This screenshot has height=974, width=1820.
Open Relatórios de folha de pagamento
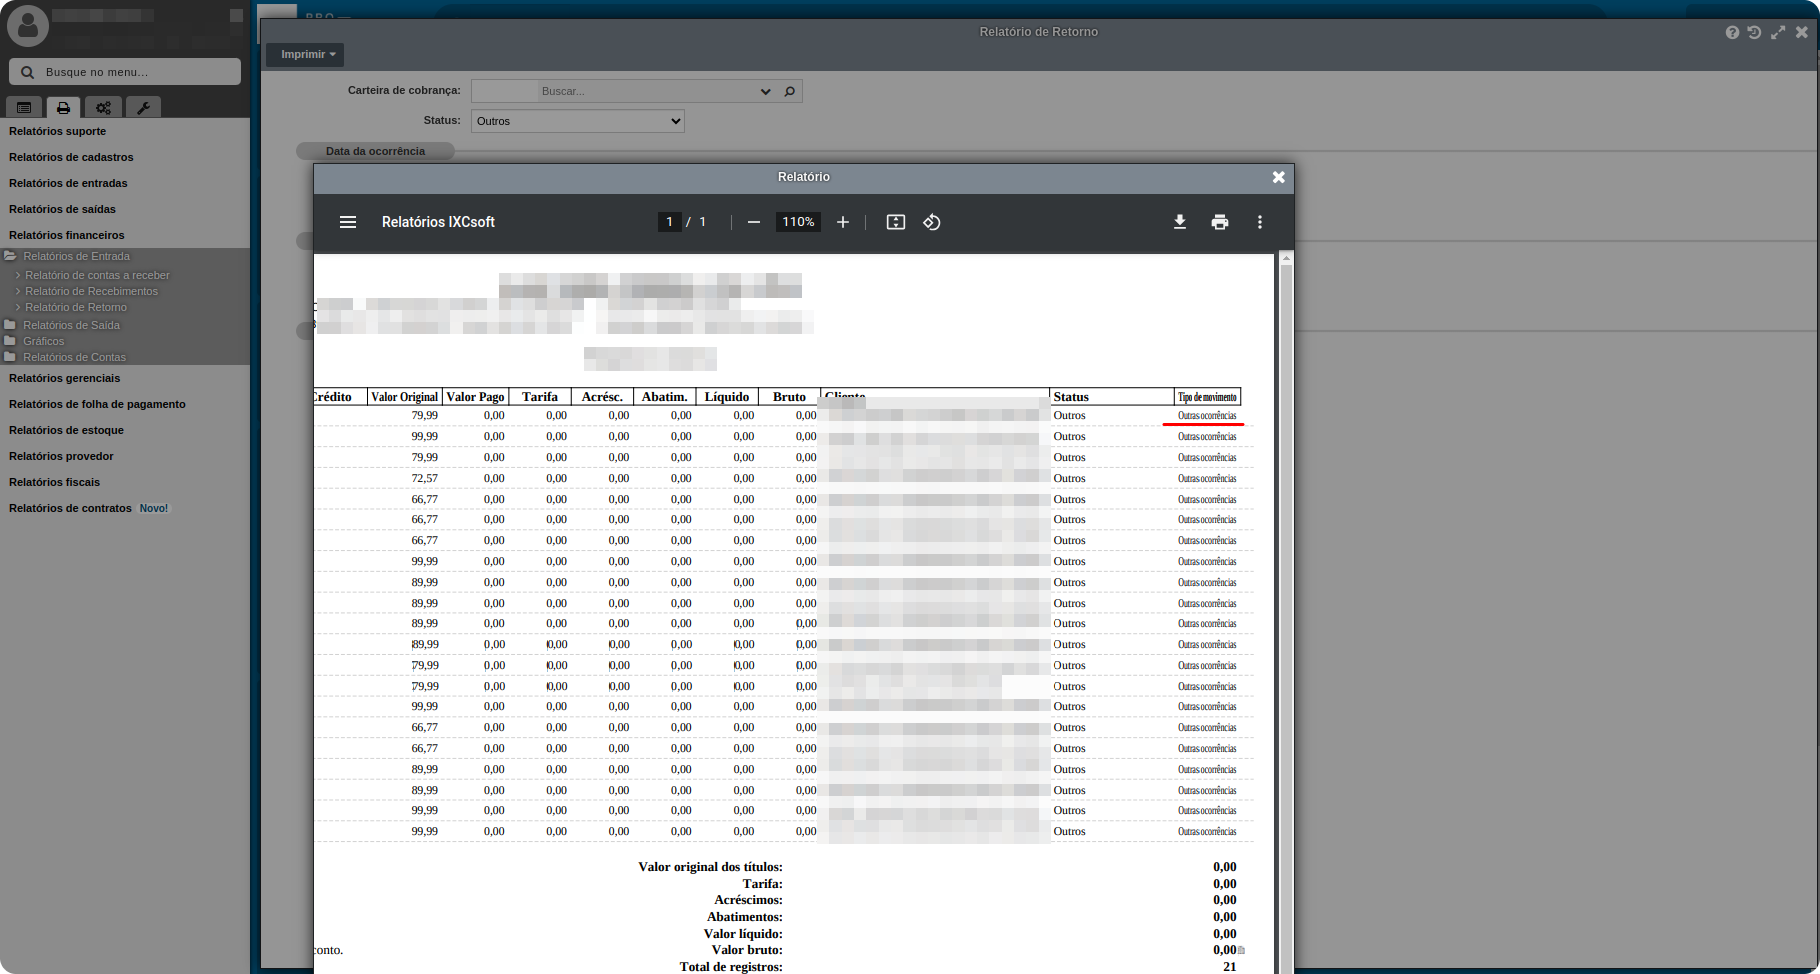click(x=97, y=404)
